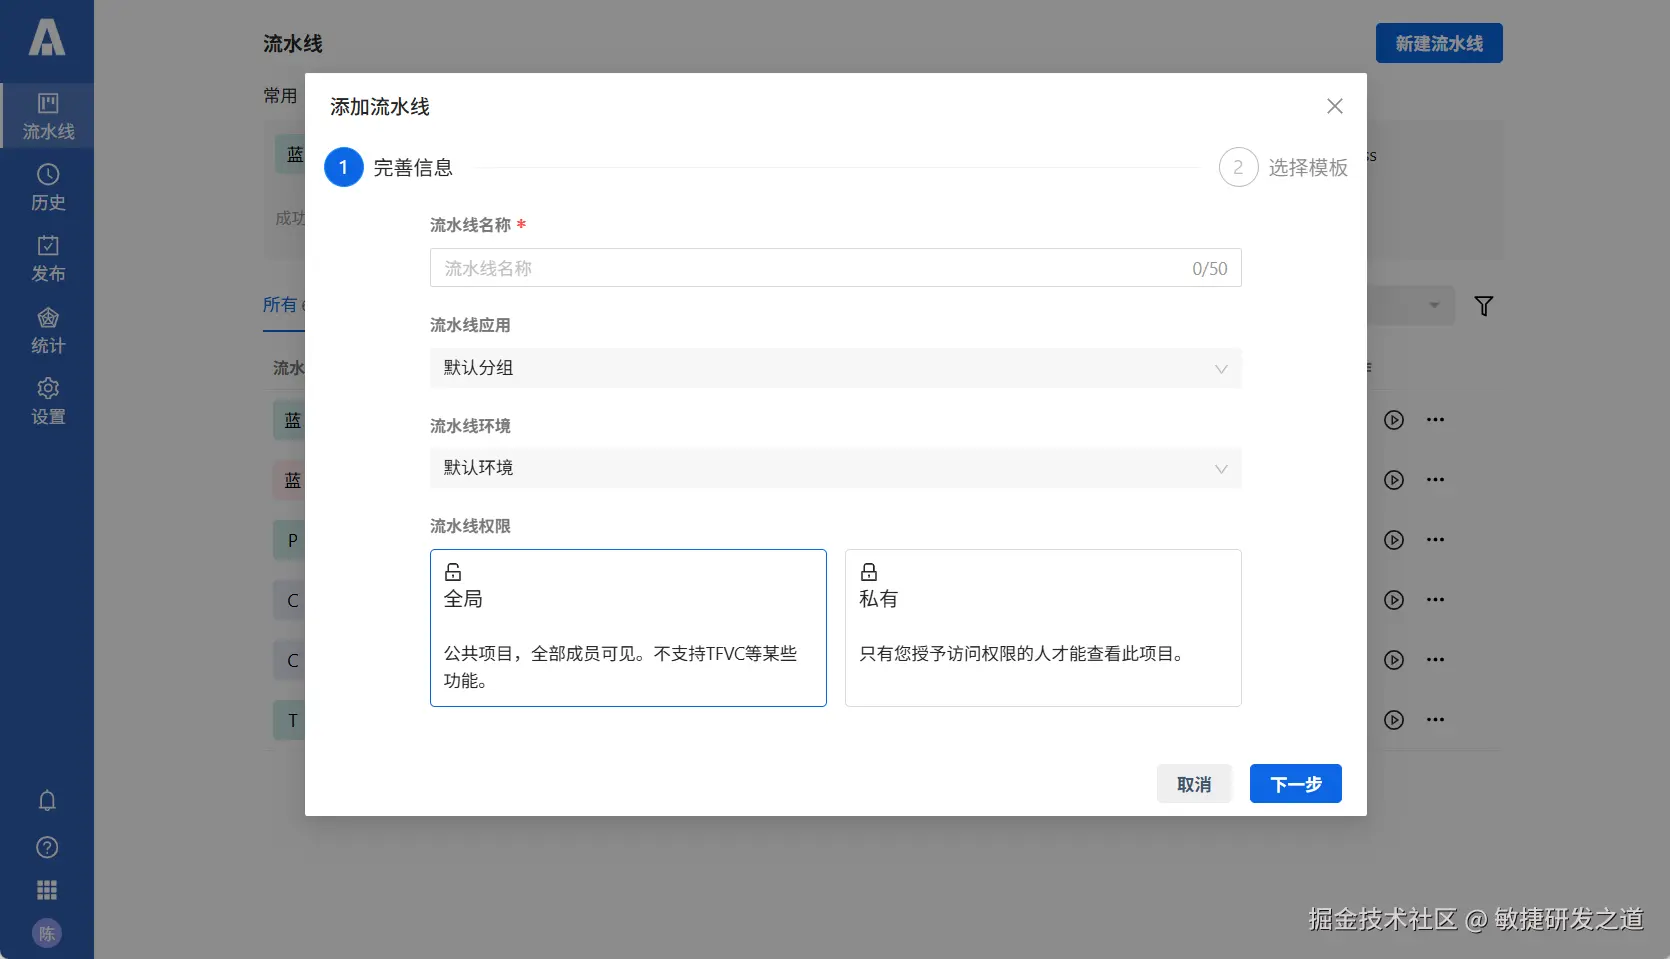Click the 新建流水线 button
Screen dimensions: 1670x959
point(1439,43)
